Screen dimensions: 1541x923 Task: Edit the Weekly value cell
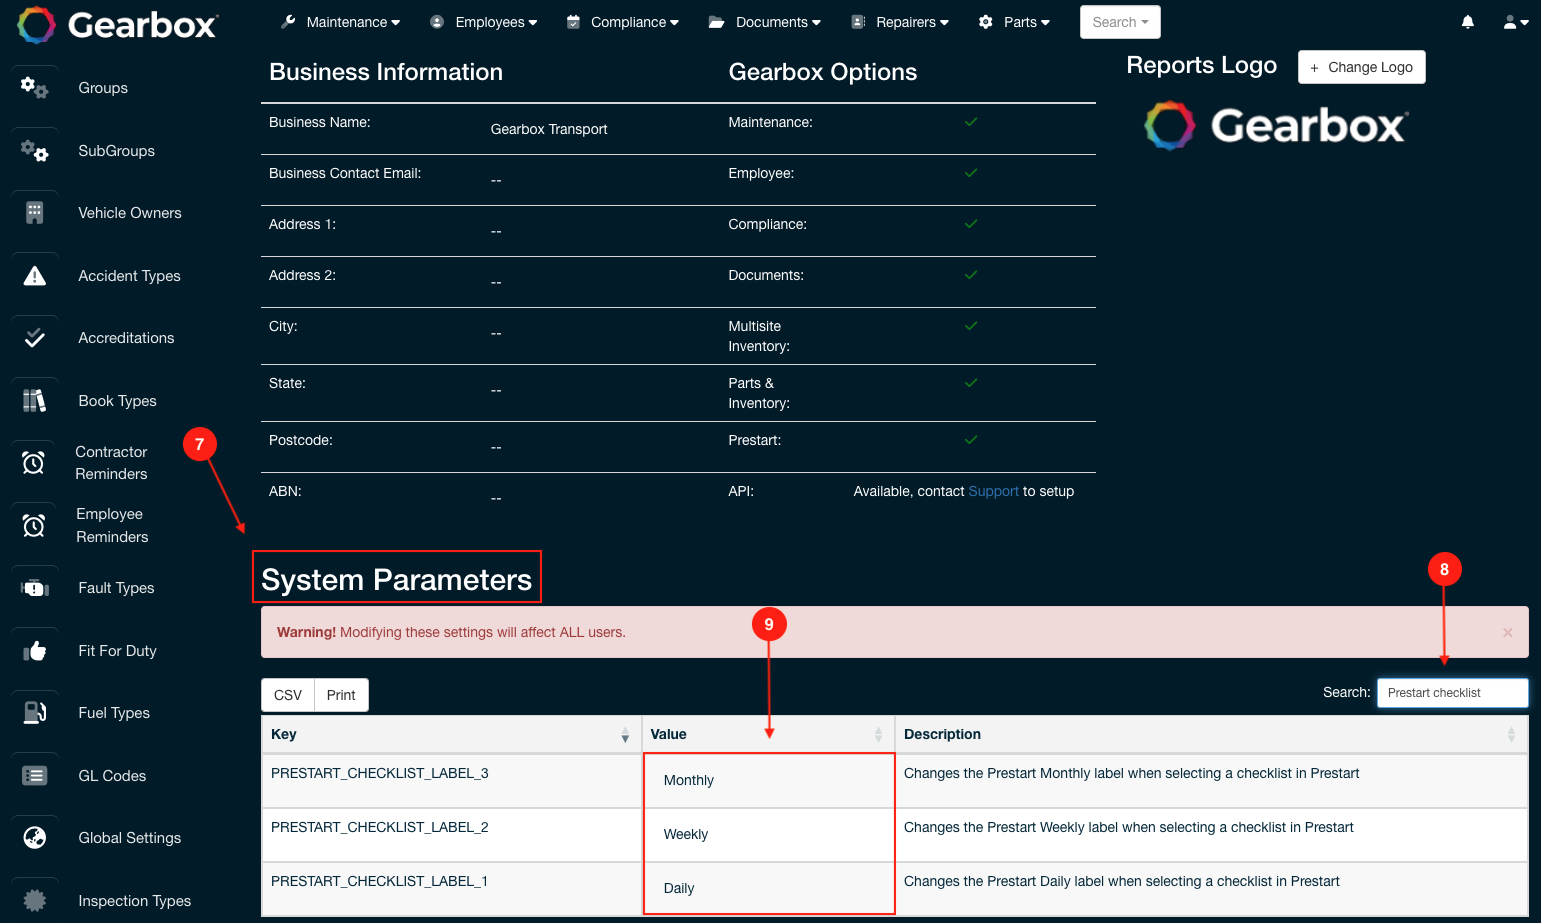(x=768, y=834)
